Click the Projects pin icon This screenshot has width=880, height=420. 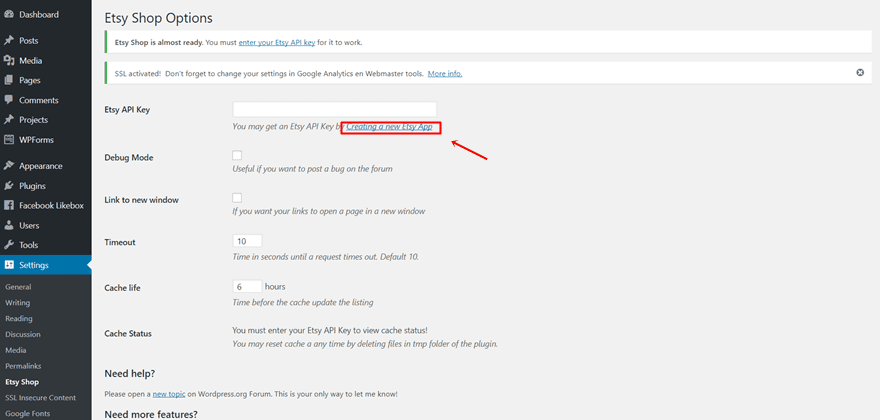(x=8, y=120)
